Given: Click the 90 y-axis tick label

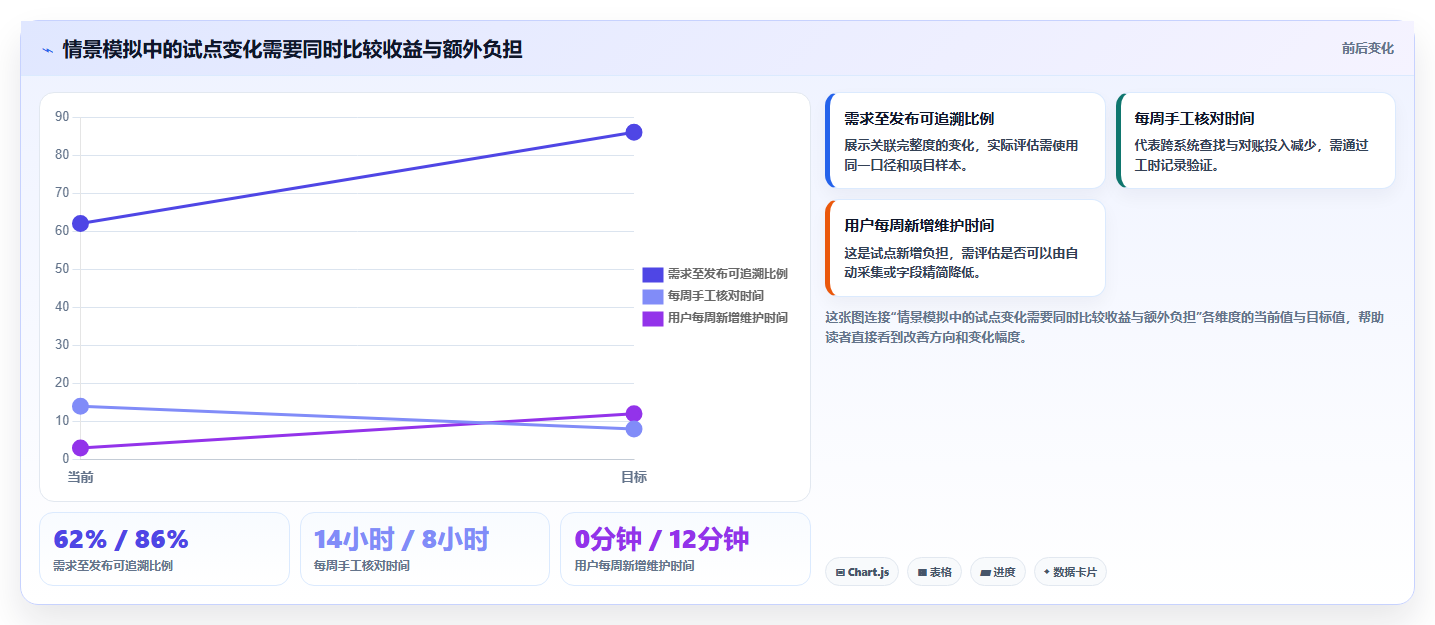Looking at the screenshot, I should (x=62, y=117).
